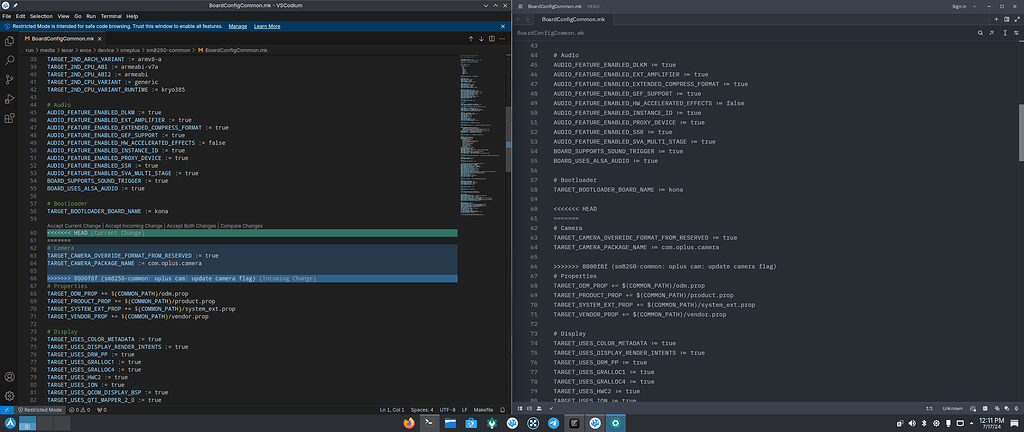This screenshot has height=432, width=1024.
Task: Open the Explorer view in VSCodium
Action: pyautogui.click(x=10, y=40)
